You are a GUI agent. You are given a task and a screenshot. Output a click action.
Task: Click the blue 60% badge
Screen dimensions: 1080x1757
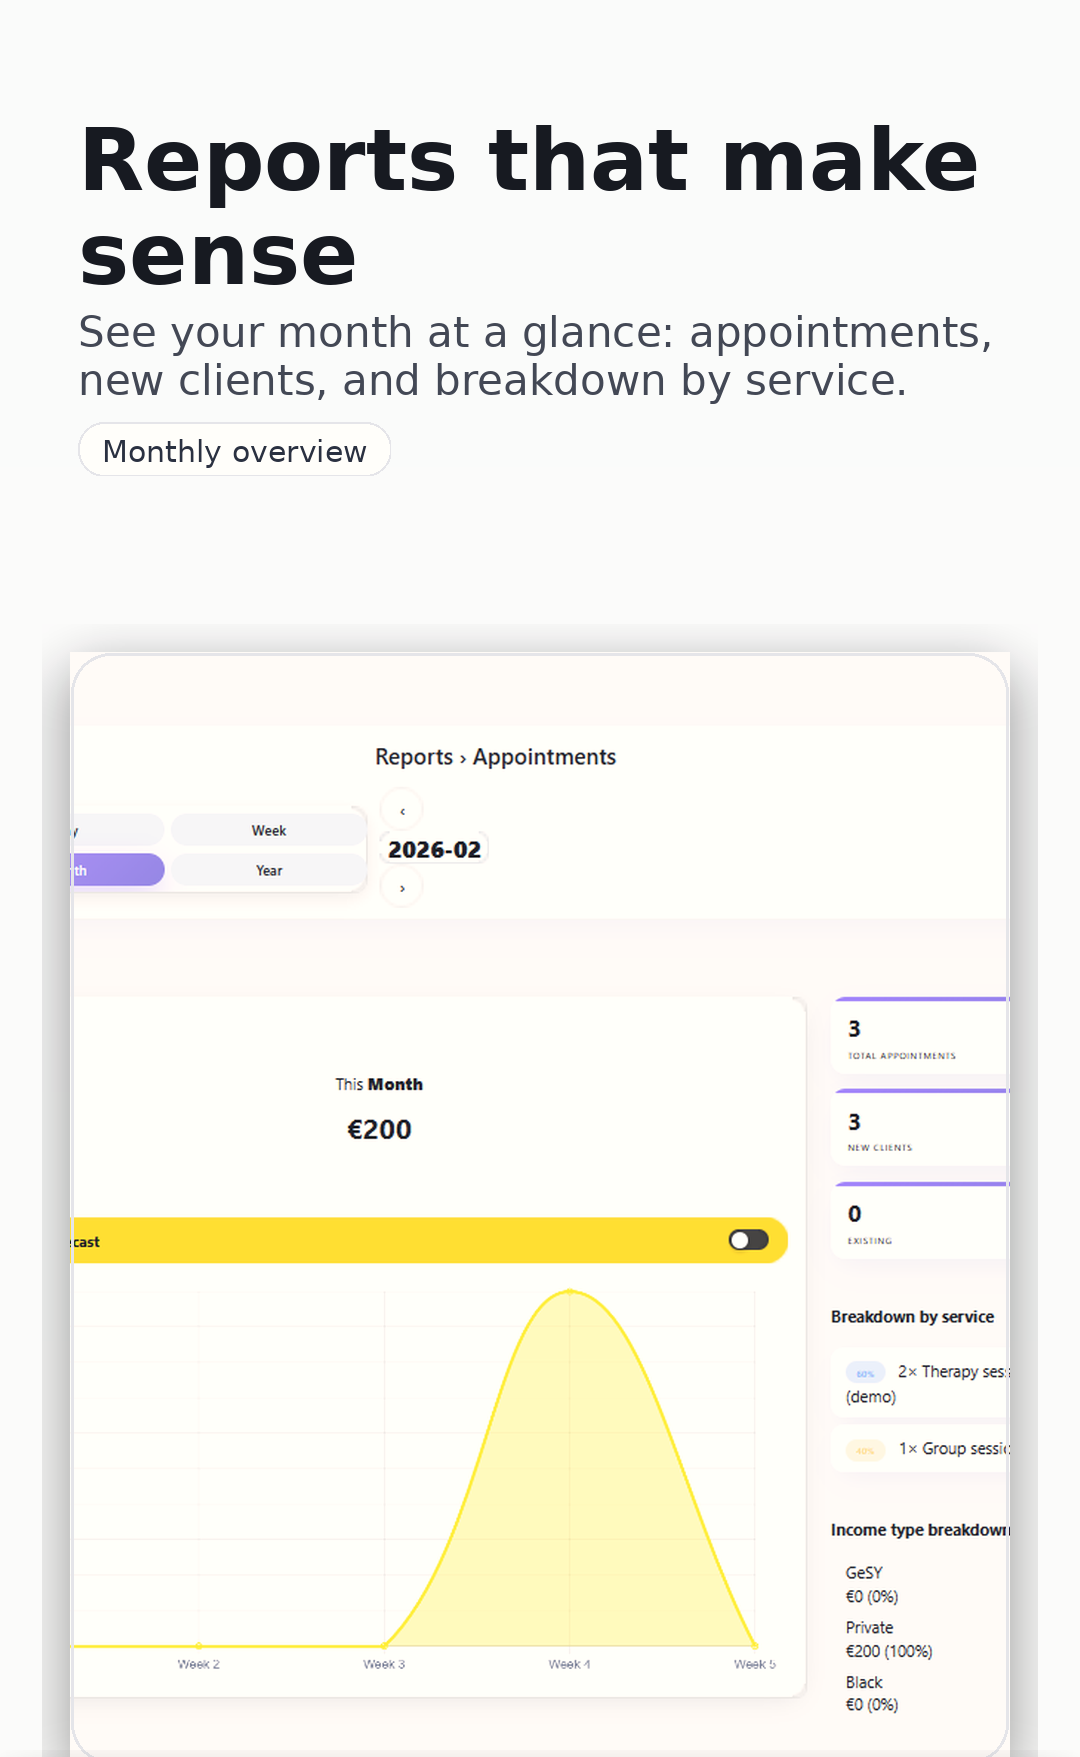(865, 1373)
